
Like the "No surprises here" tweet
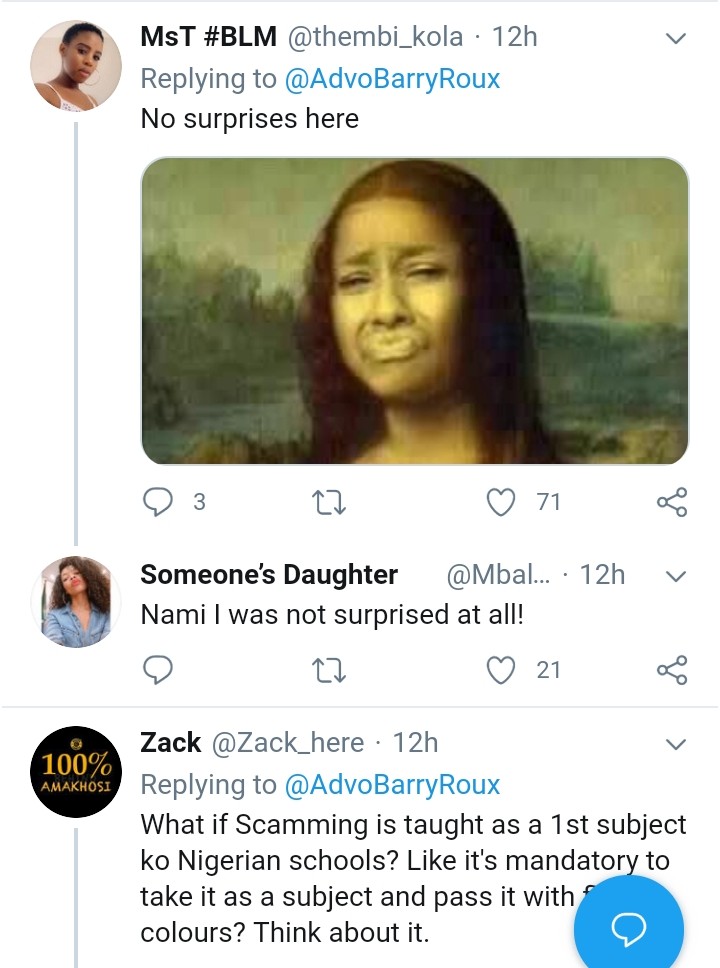tap(500, 501)
